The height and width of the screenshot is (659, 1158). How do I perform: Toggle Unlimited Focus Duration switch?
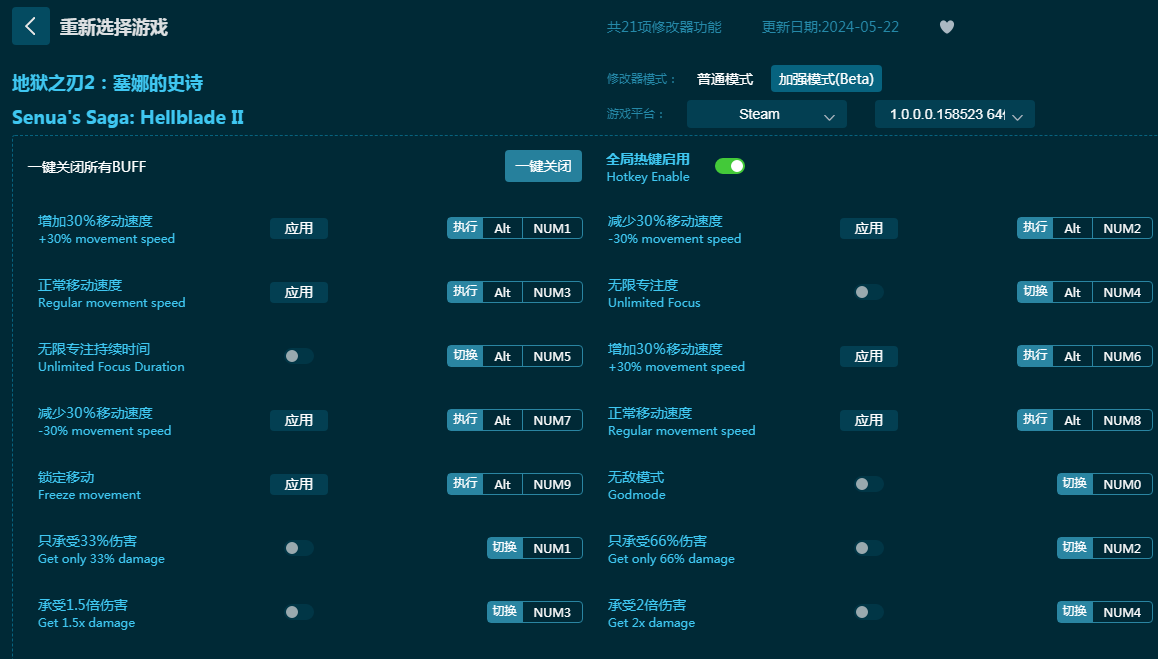299,356
